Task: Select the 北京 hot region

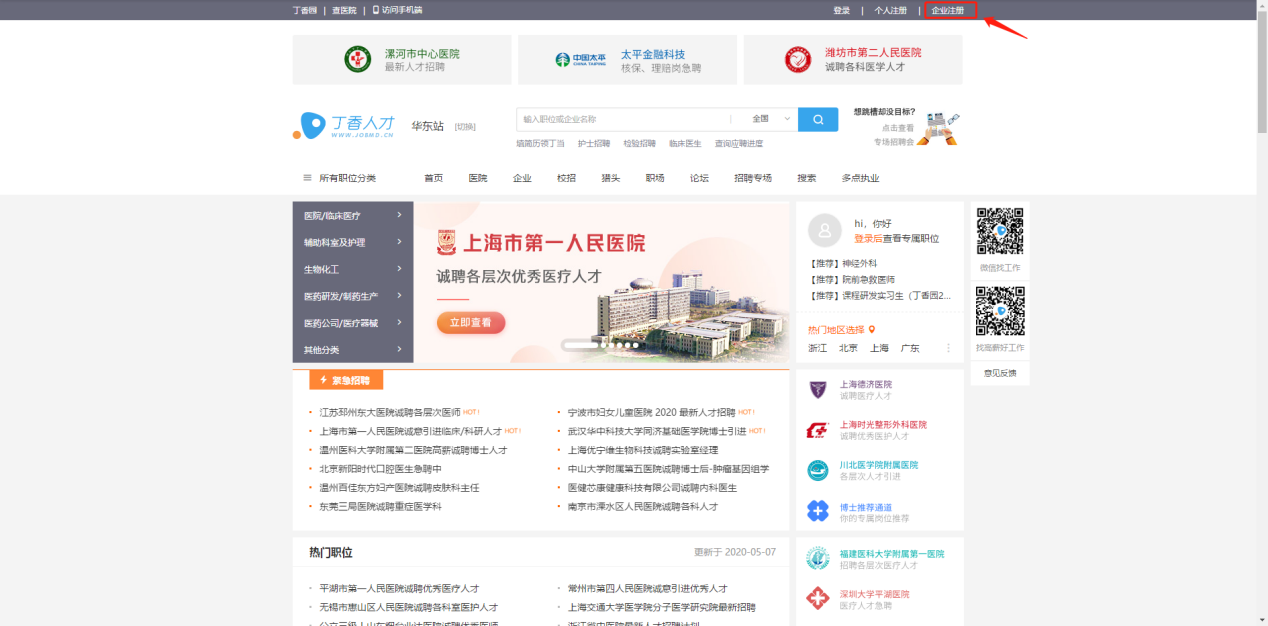Action: coord(848,348)
